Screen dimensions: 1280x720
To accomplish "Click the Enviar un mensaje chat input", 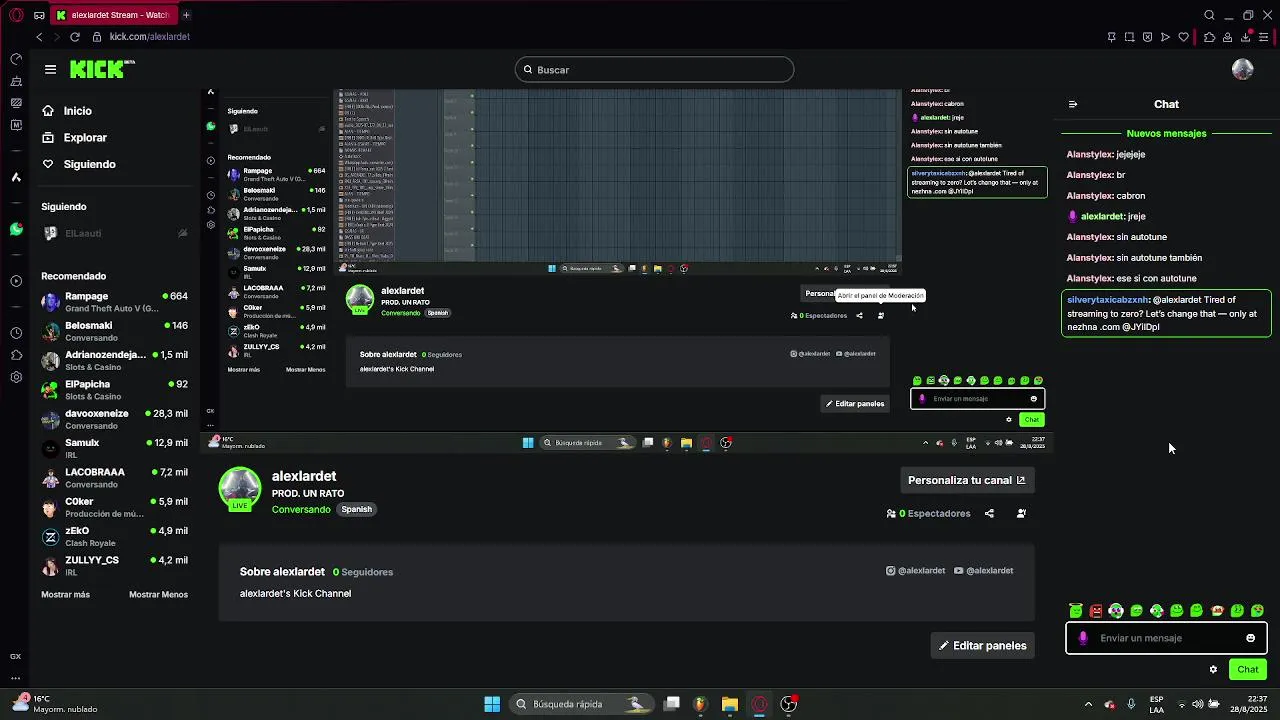I will tap(1166, 638).
